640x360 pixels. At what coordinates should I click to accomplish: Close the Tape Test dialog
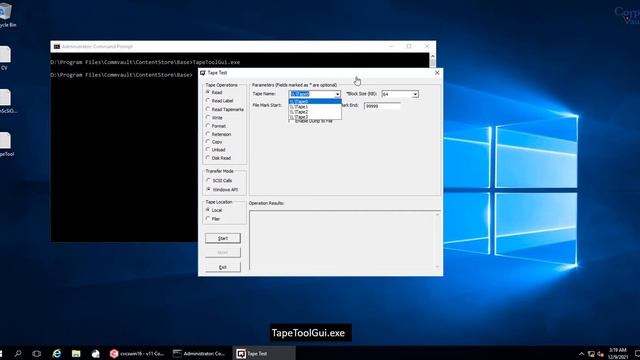[437, 73]
